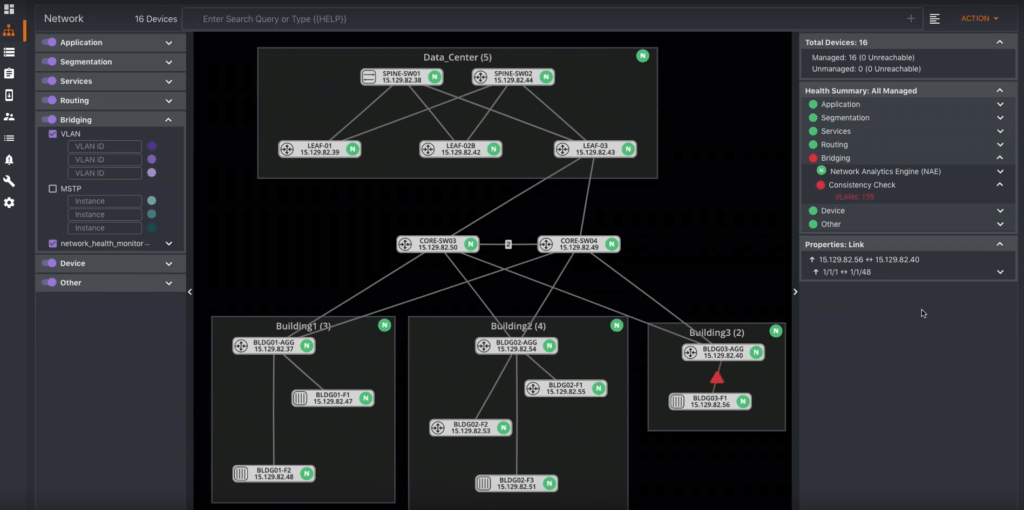This screenshot has height=510, width=1024.
Task: Toggle the Segmentation layer switch
Action: coord(49,62)
